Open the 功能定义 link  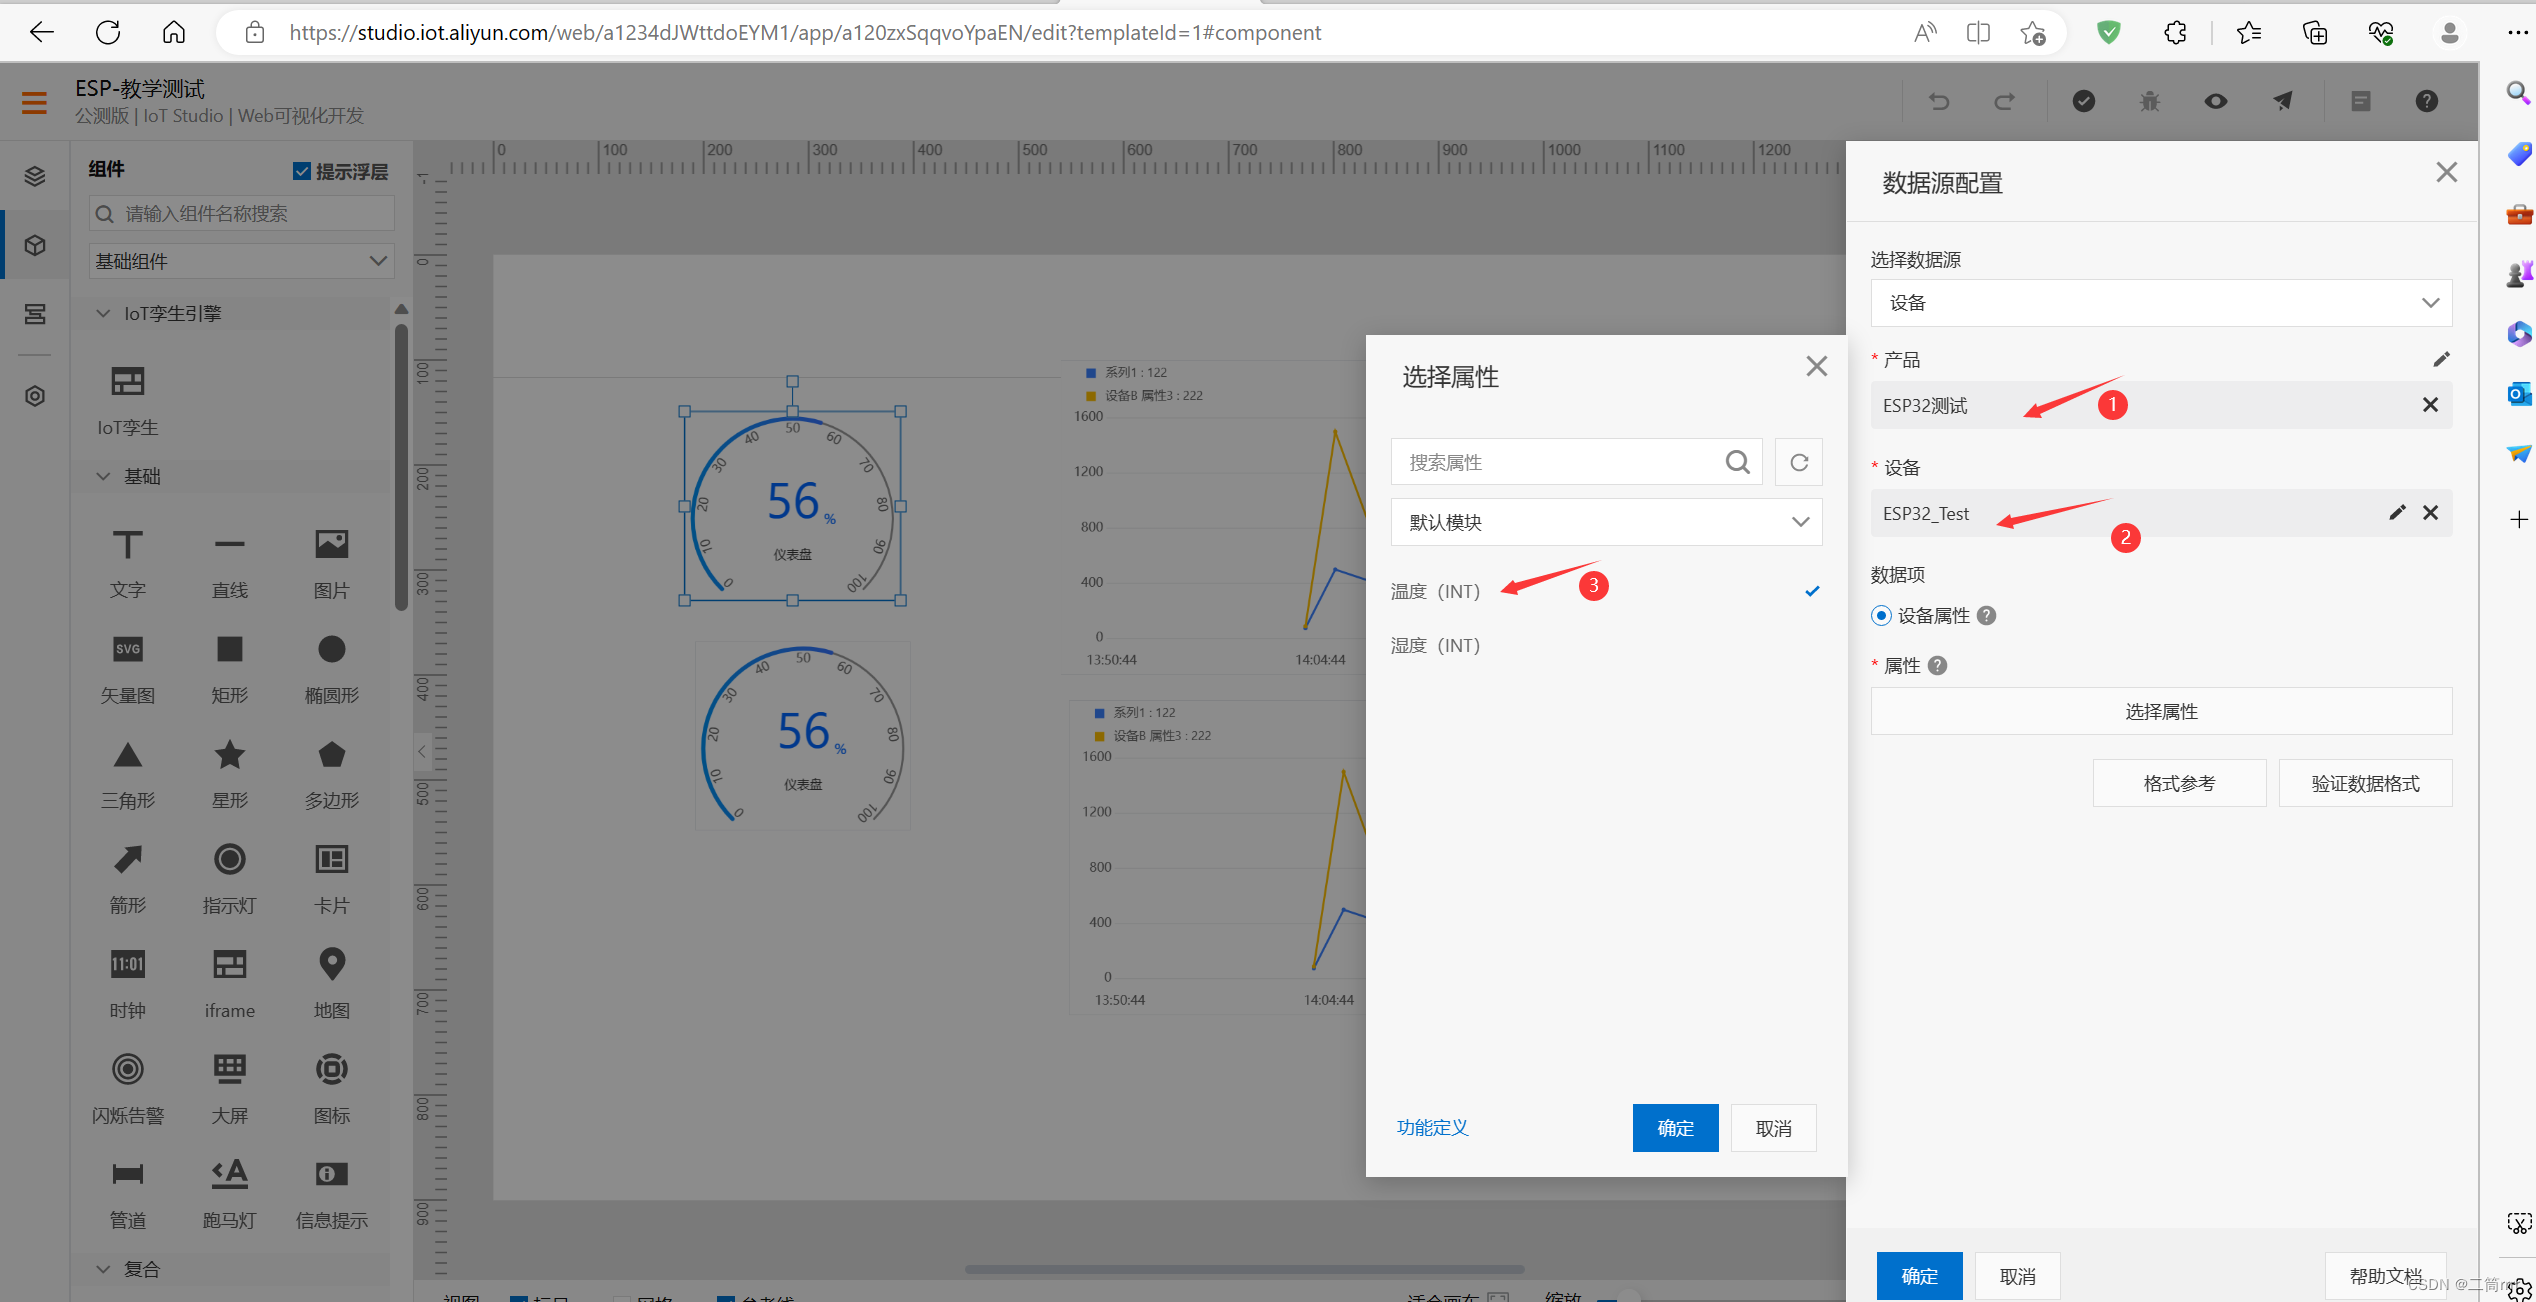(x=1432, y=1128)
